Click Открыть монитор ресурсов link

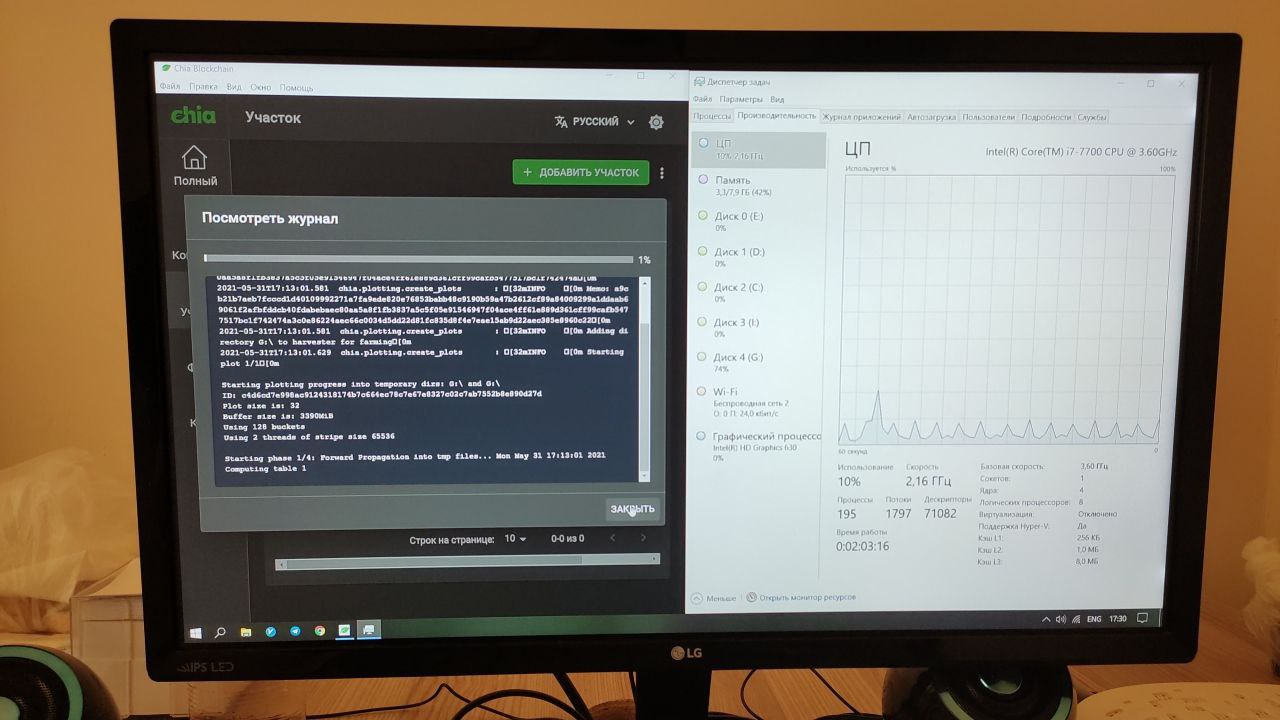point(806,597)
